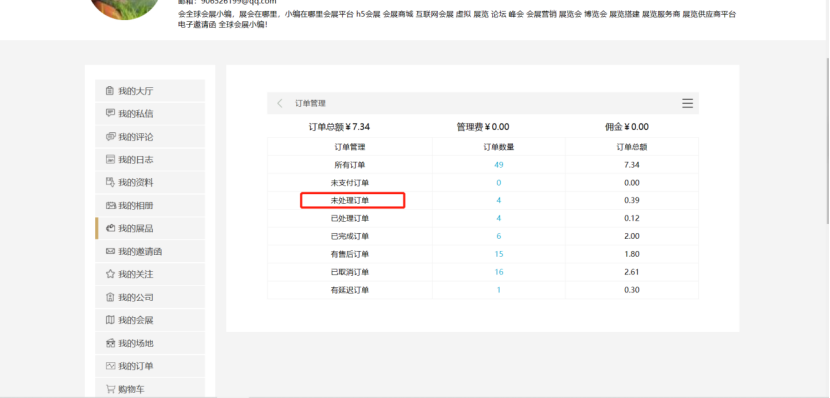Click the 订单总额 ¥7.34 summary
830x398 pixels.
click(x=339, y=126)
